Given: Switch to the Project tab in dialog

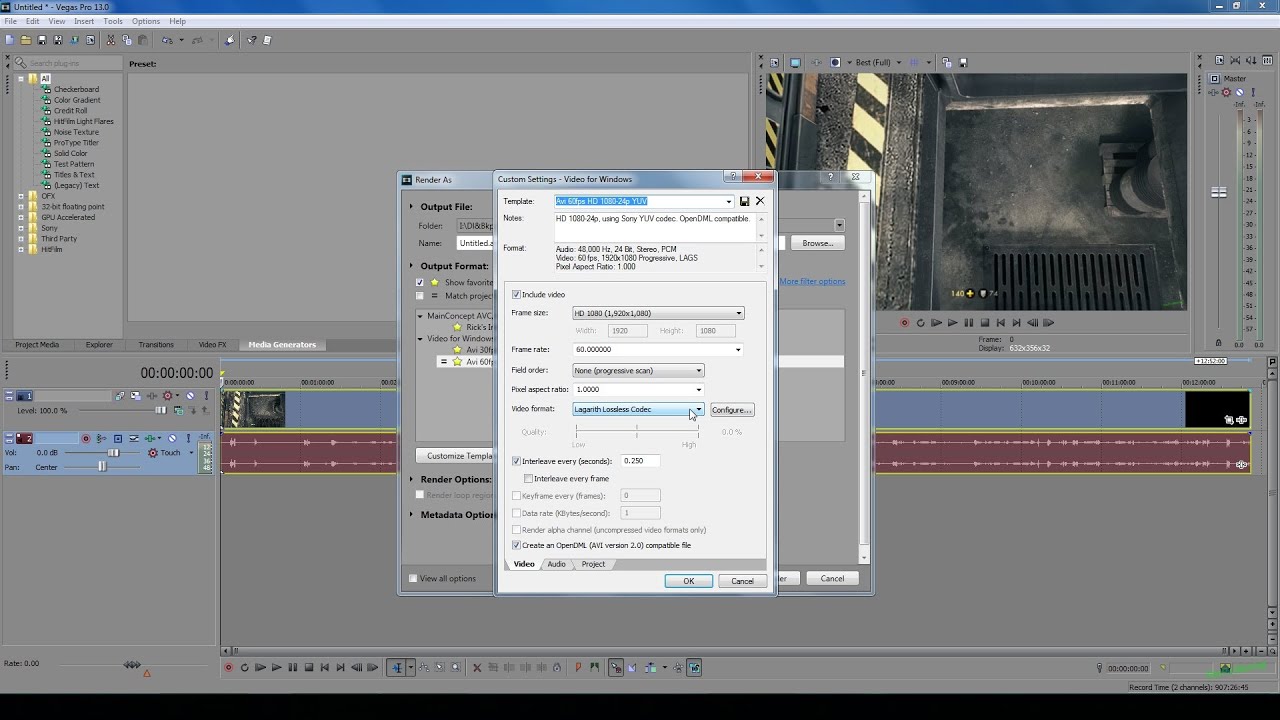Looking at the screenshot, I should [593, 564].
